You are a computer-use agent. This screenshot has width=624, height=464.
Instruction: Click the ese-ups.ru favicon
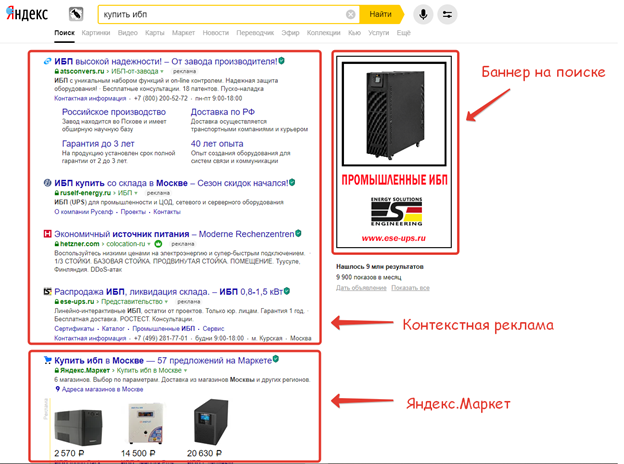click(47, 291)
